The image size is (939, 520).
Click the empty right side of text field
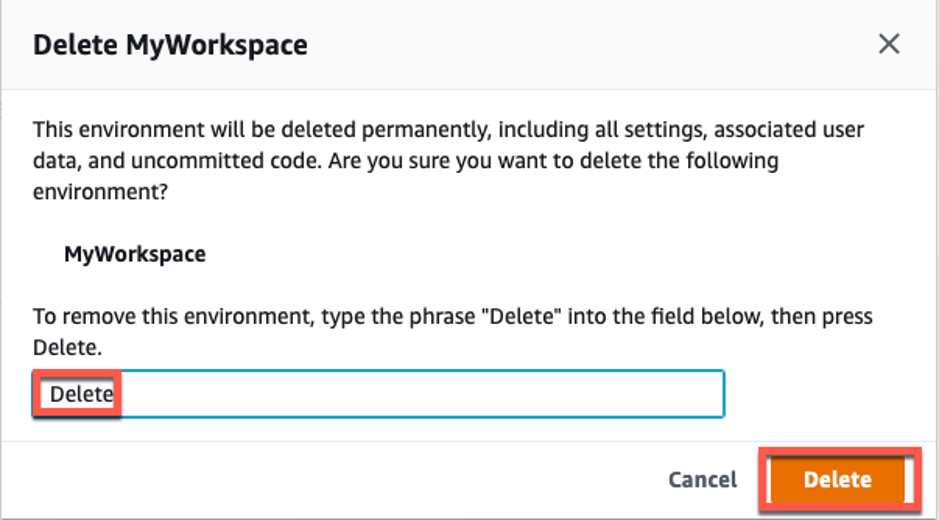click(600, 394)
